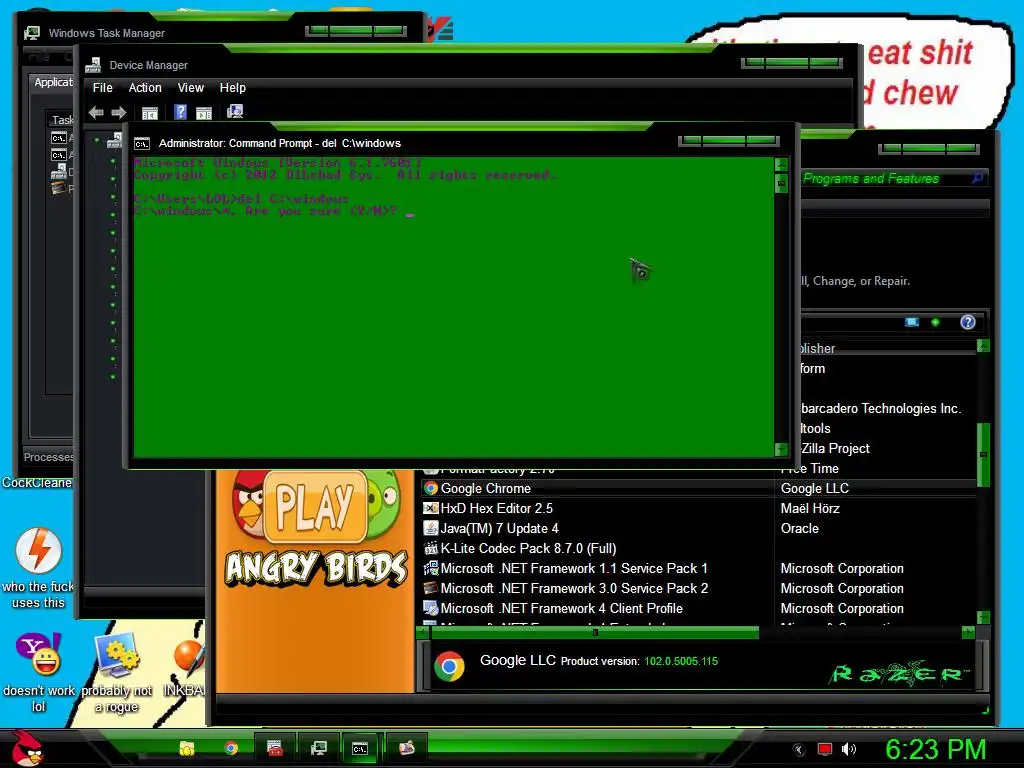Click horizontal scrollbar right arrow in programs list

click(x=968, y=632)
